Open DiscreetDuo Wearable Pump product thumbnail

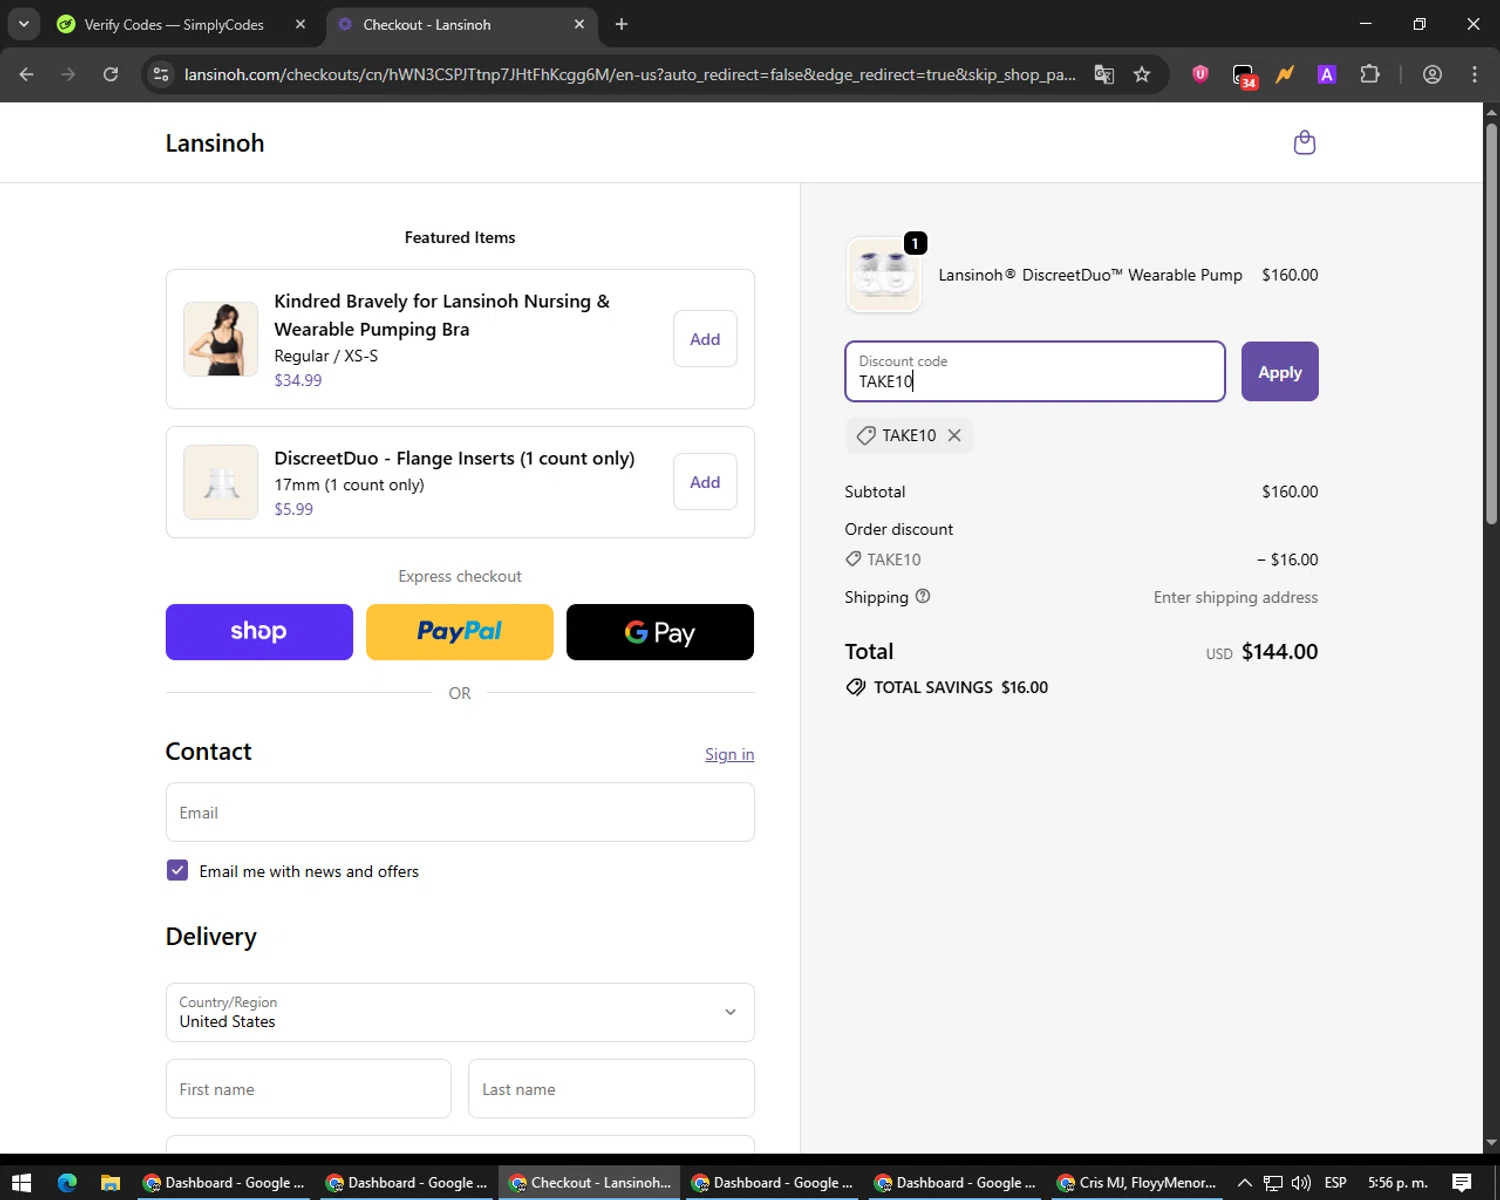coord(884,275)
